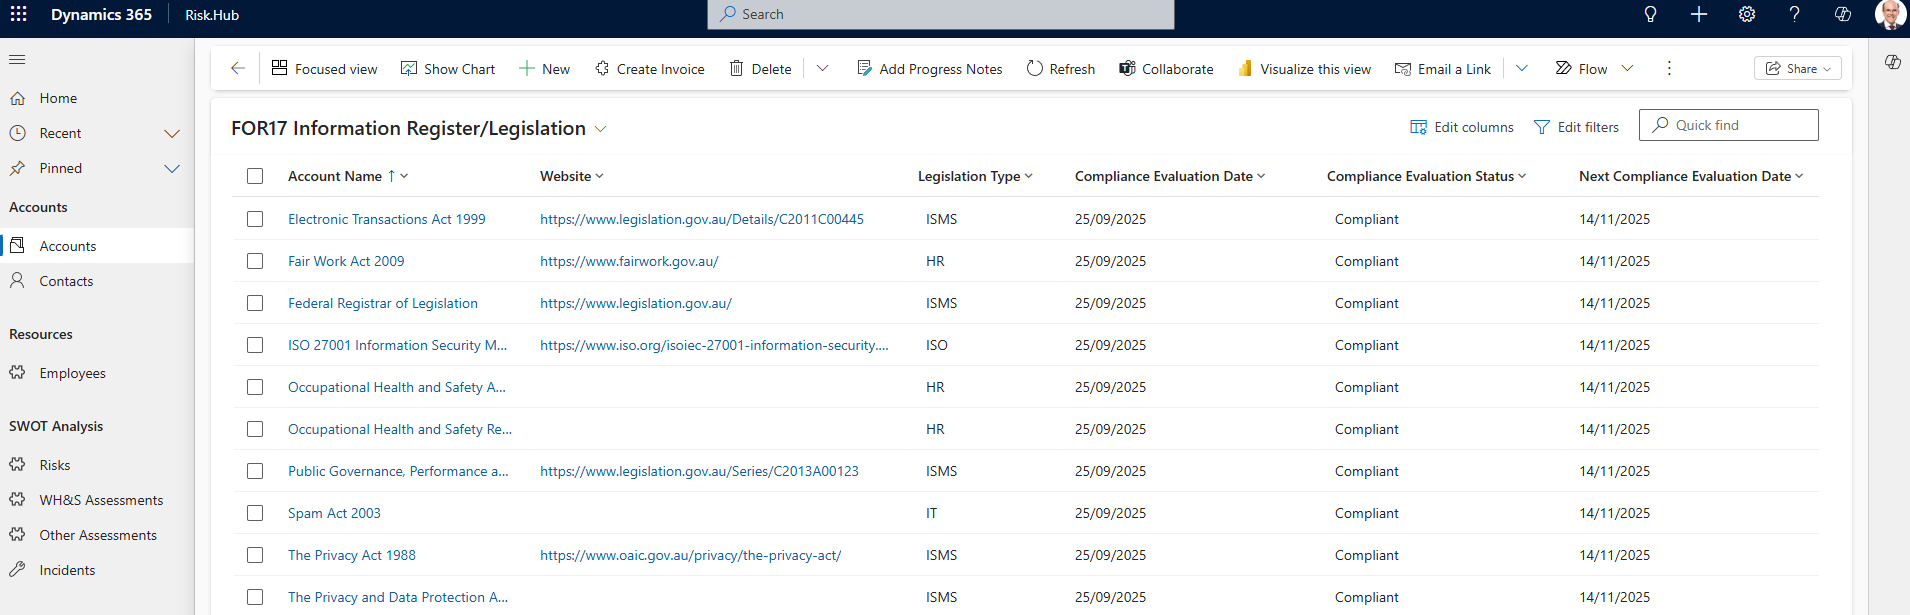The width and height of the screenshot is (1910, 615).
Task: Open the more commands vertical ellipsis
Action: coord(1668,68)
